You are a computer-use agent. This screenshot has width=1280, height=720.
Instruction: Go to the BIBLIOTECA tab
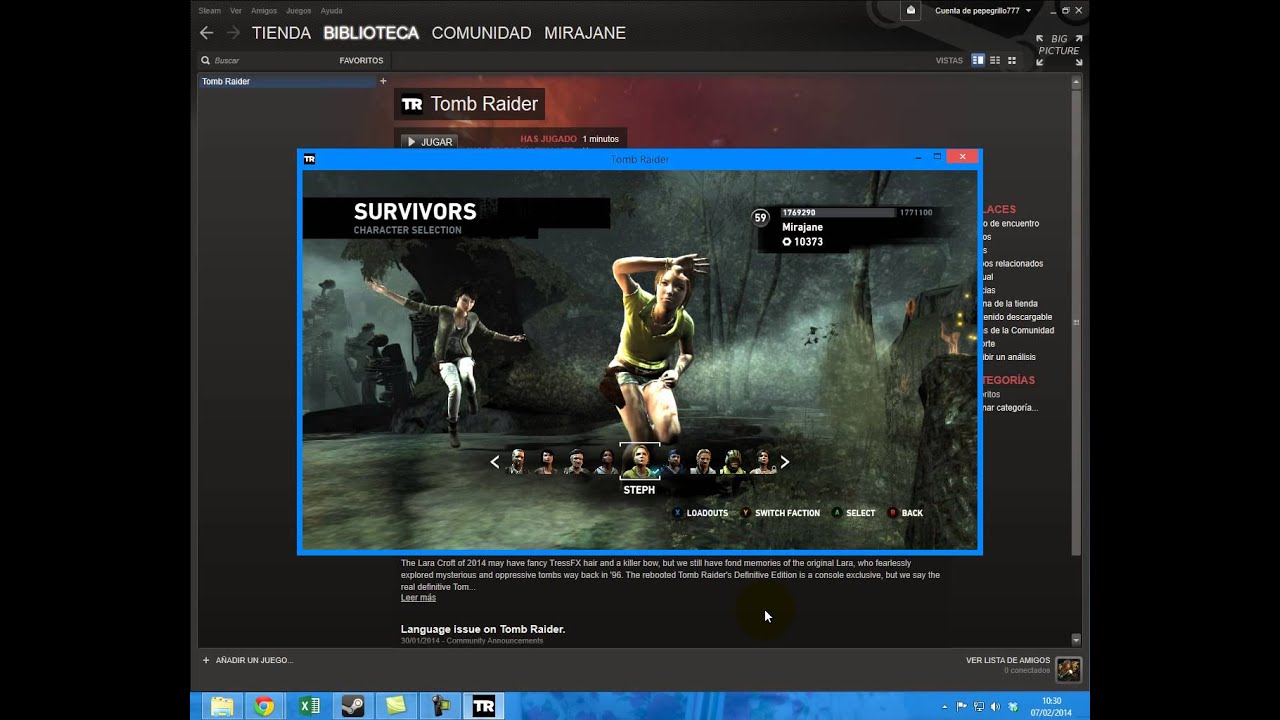(371, 33)
